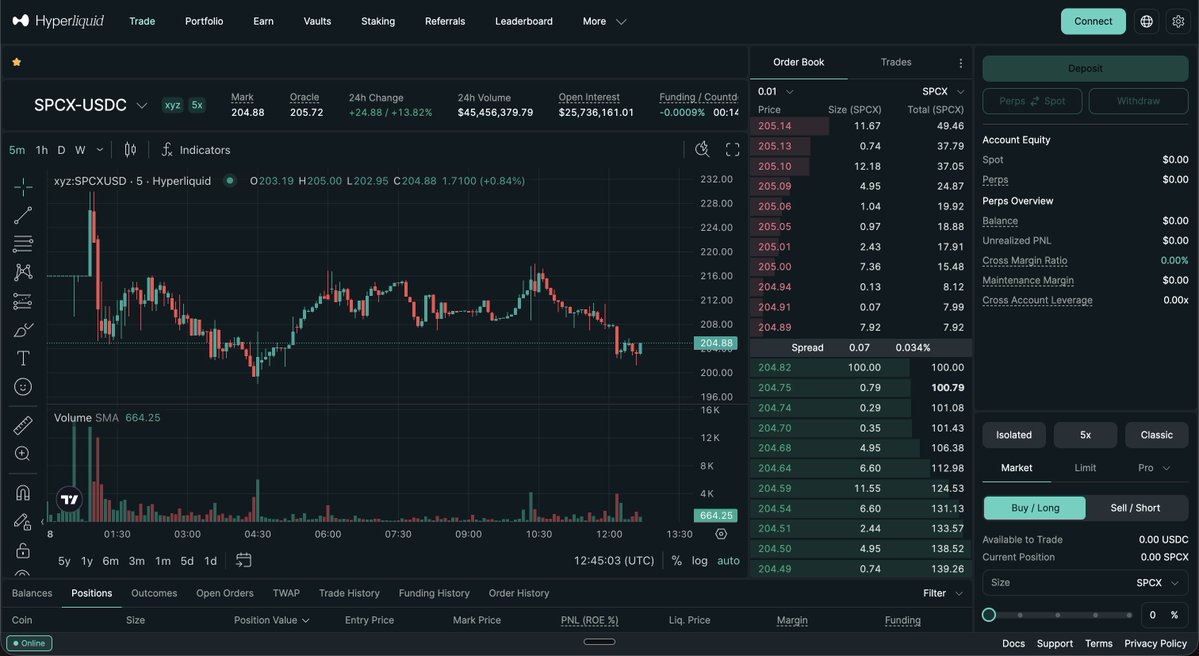Select the brush drawing tool

(x=23, y=330)
